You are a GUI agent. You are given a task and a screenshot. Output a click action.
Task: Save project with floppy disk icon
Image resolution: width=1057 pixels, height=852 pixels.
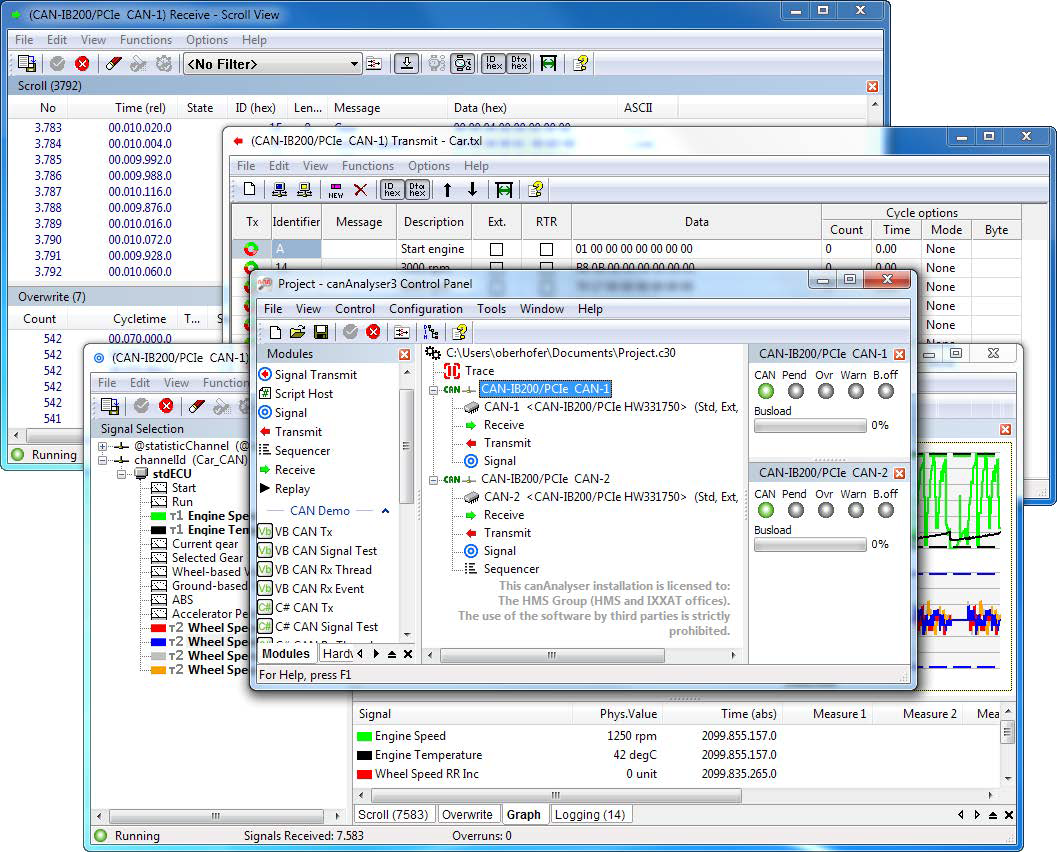(321, 332)
